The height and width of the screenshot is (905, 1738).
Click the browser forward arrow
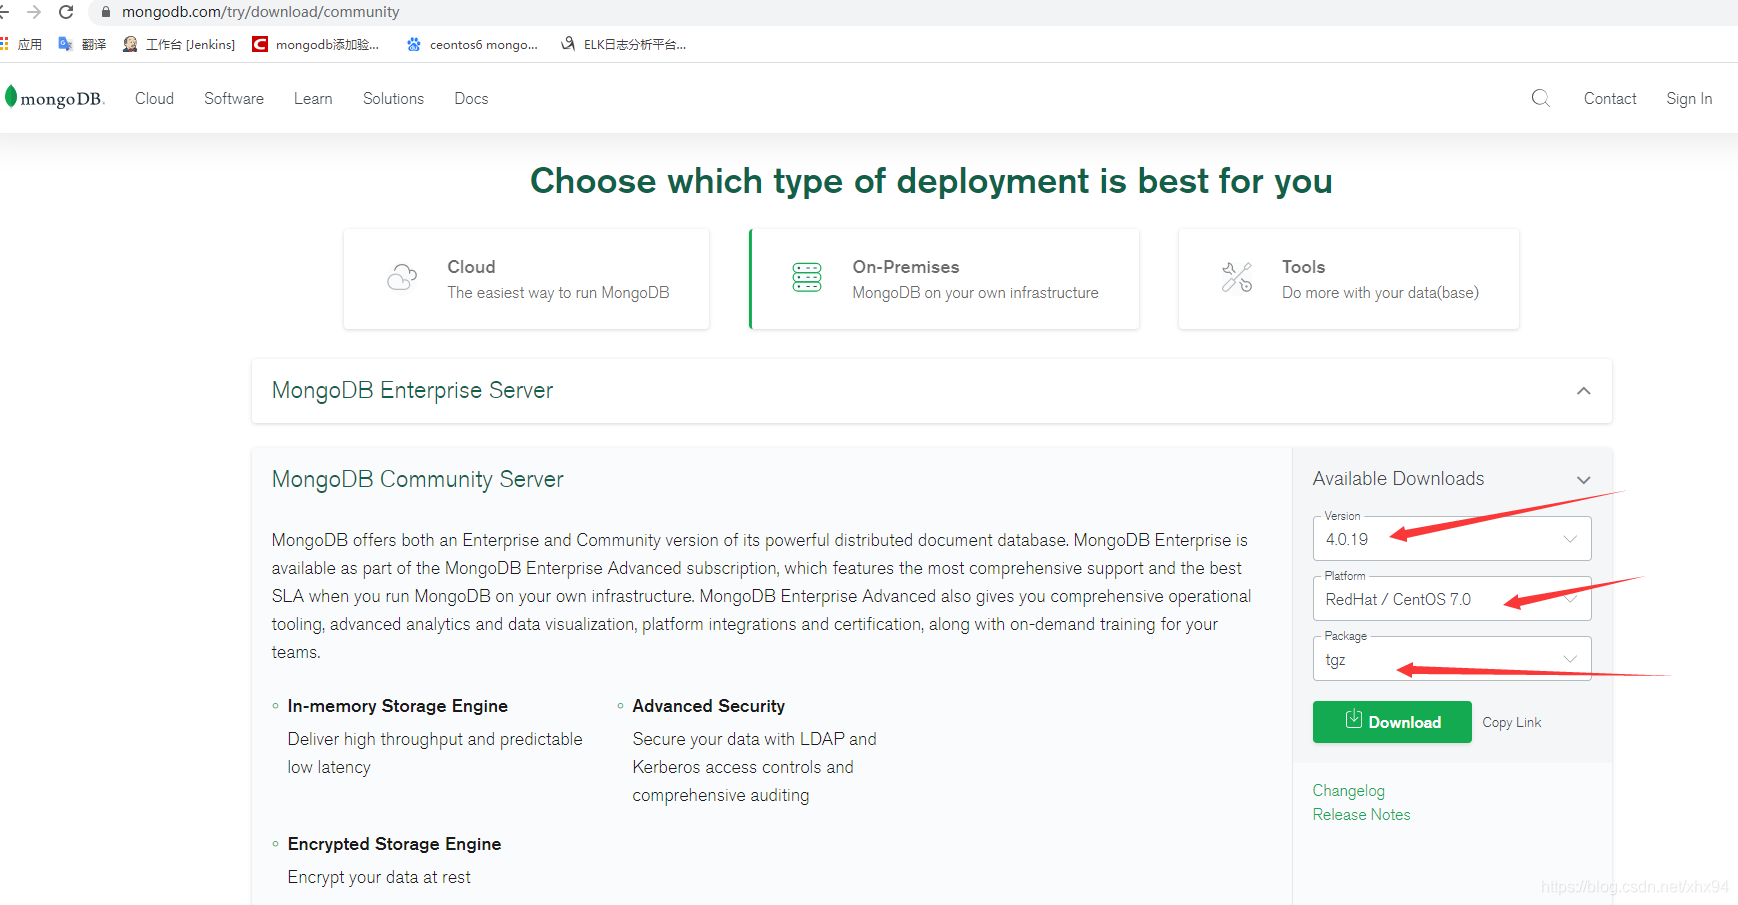click(34, 12)
